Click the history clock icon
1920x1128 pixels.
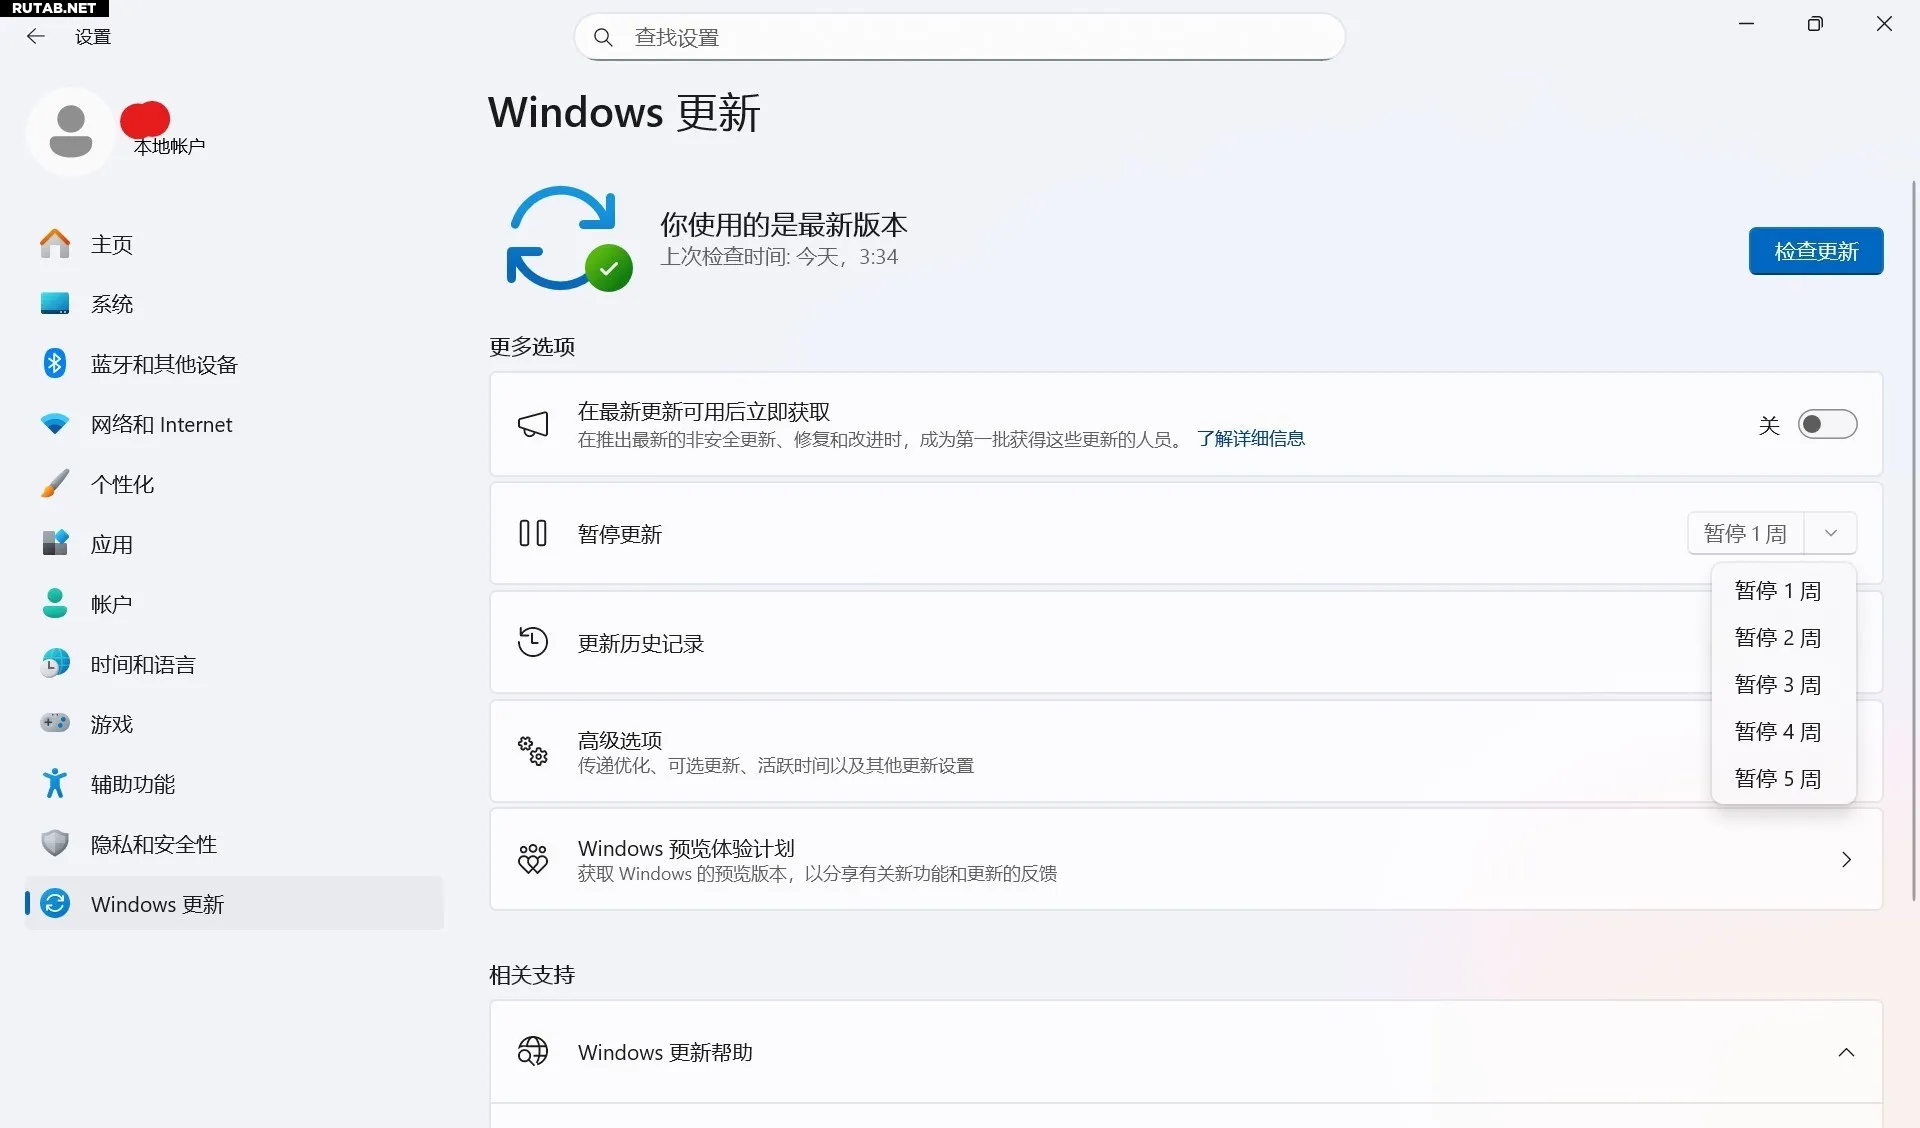(533, 642)
